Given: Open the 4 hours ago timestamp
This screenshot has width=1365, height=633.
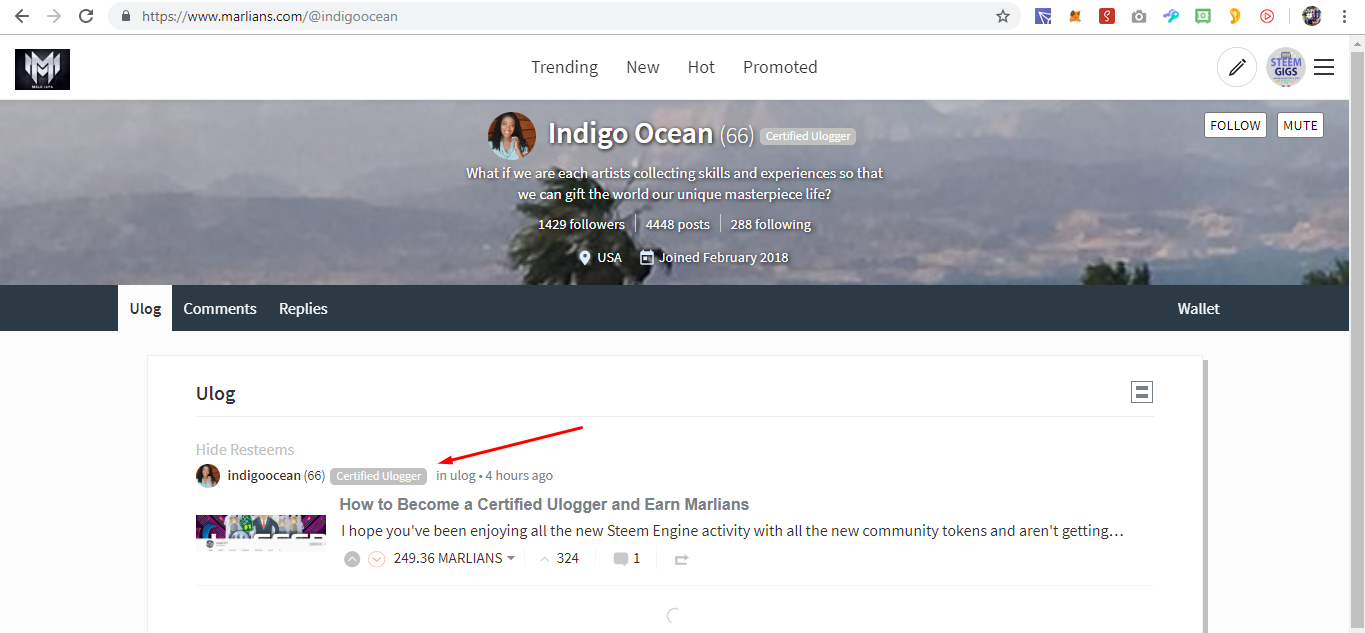Looking at the screenshot, I should click(x=519, y=475).
